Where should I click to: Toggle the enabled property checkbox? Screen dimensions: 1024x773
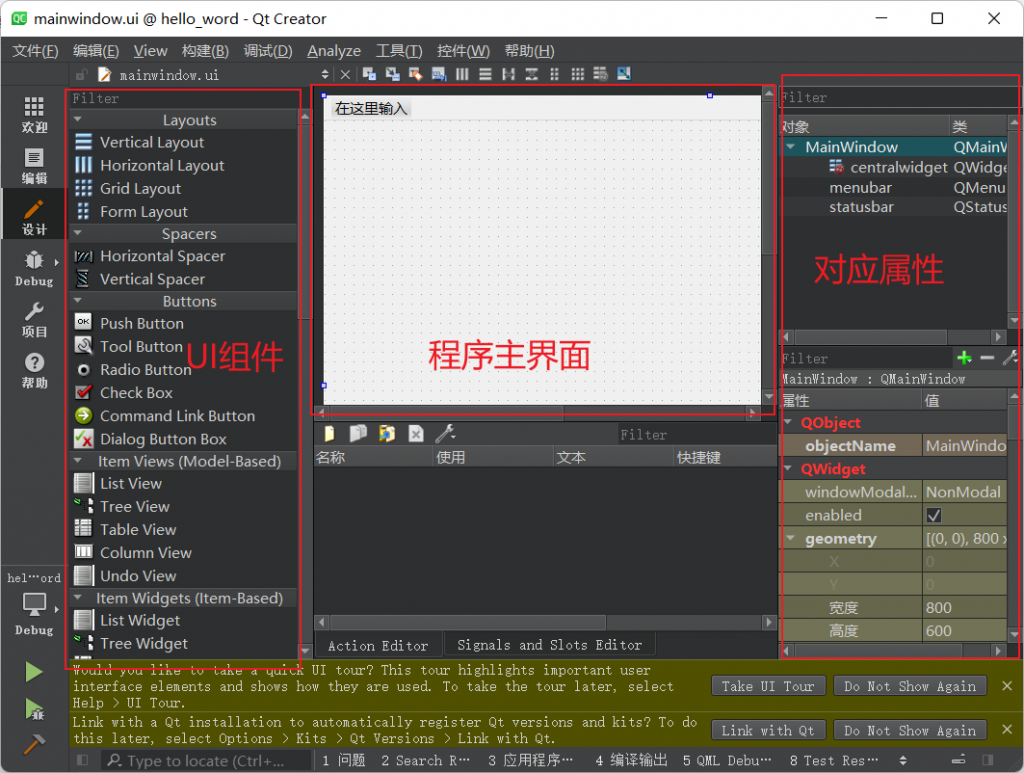point(934,515)
